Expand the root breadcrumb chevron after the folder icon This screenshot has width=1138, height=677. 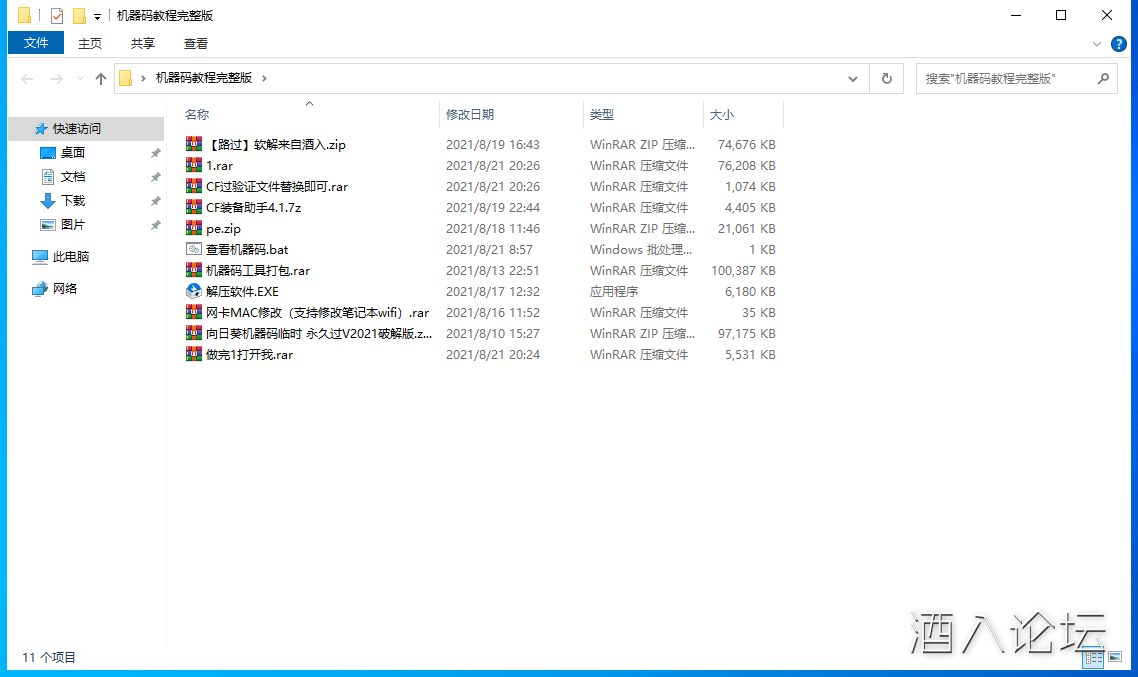point(143,78)
